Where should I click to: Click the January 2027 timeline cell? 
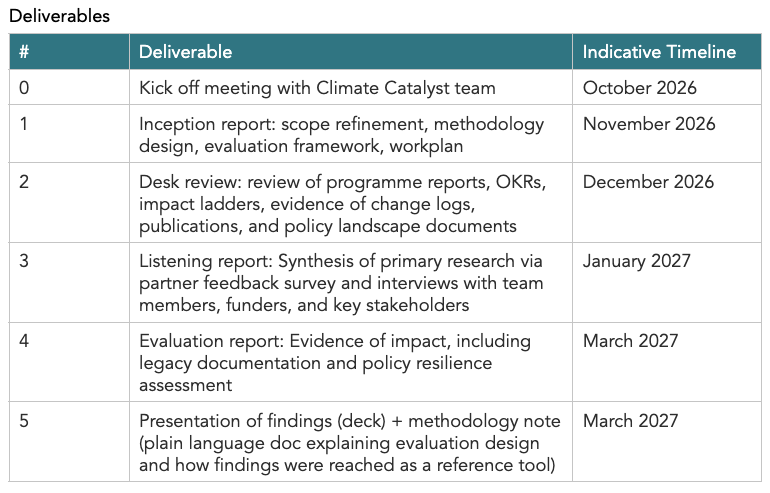pyautogui.click(x=667, y=282)
